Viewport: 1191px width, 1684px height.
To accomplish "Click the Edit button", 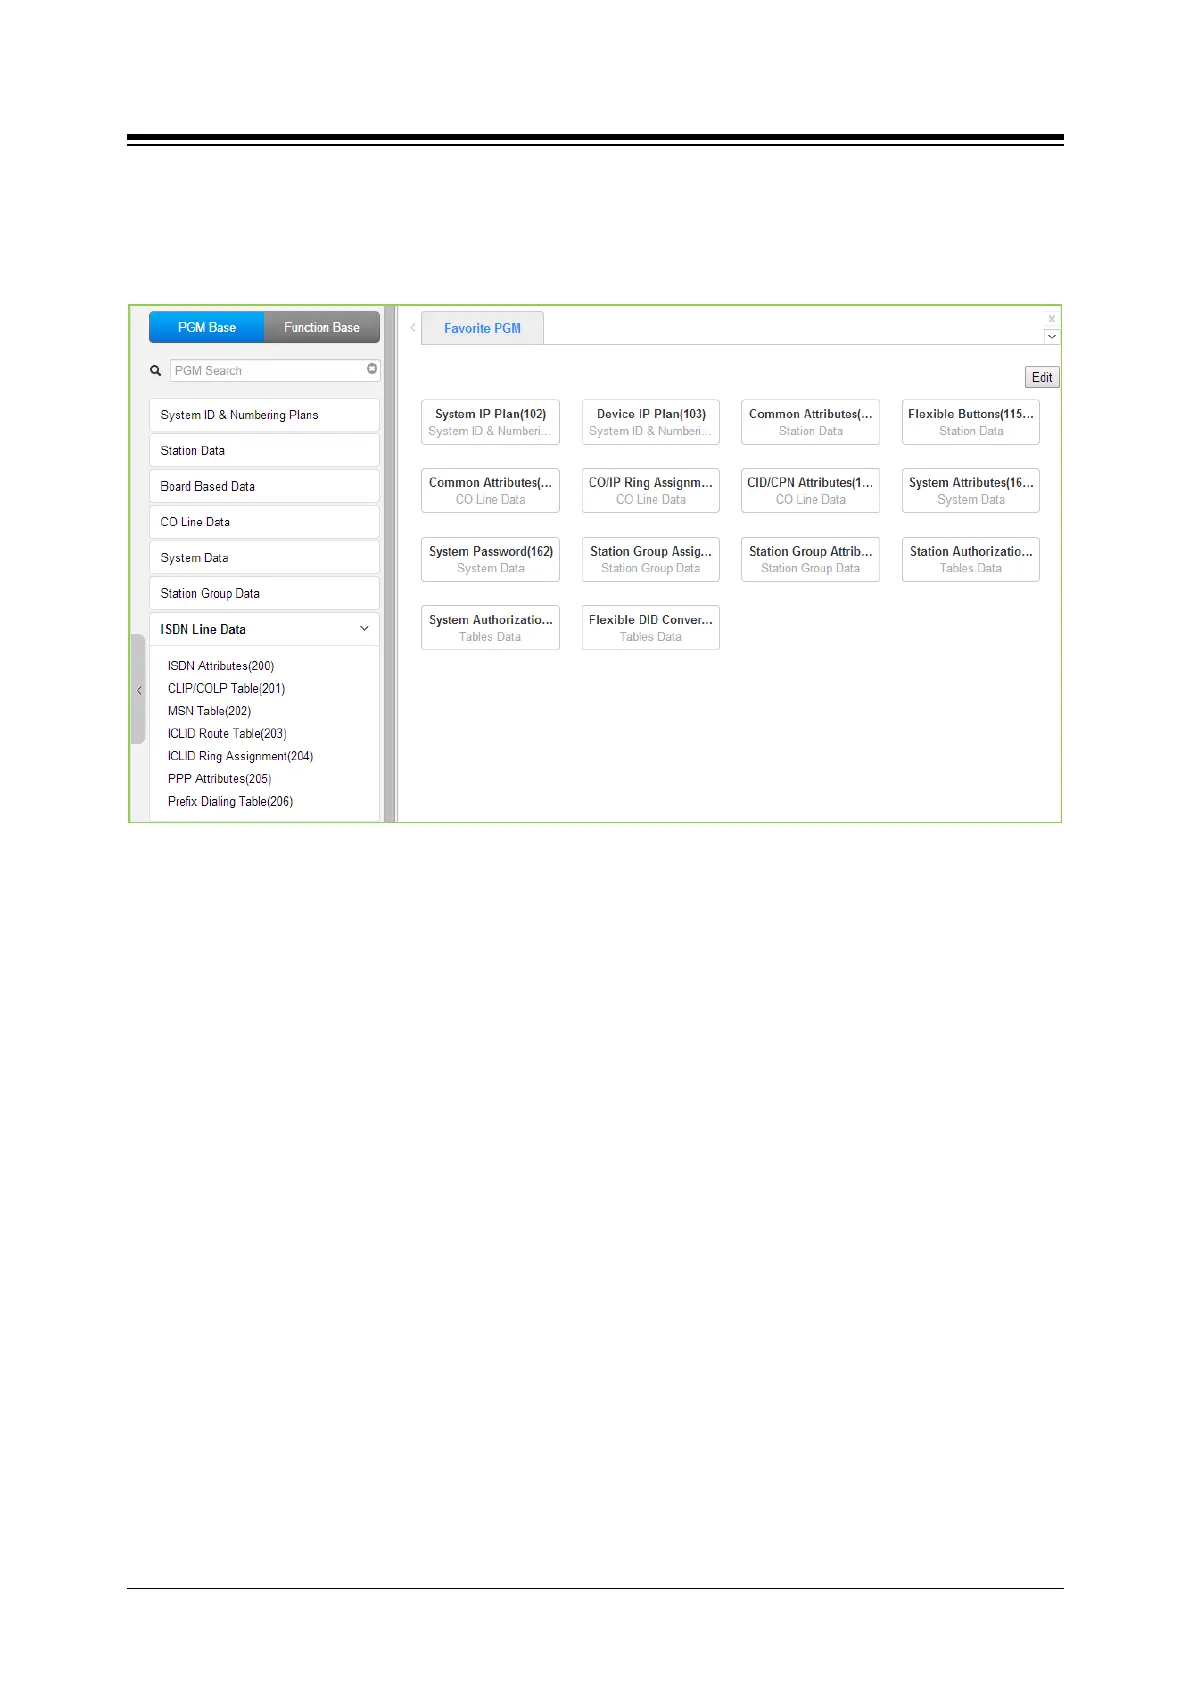I will coord(1042,377).
